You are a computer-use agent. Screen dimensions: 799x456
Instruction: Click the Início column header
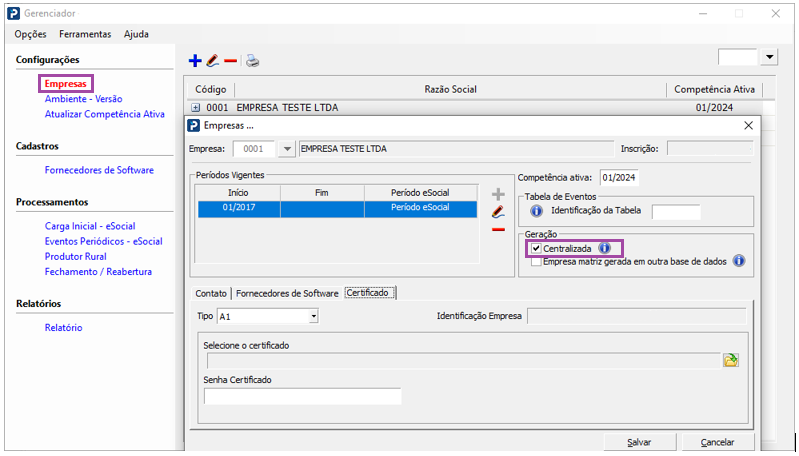(238, 193)
